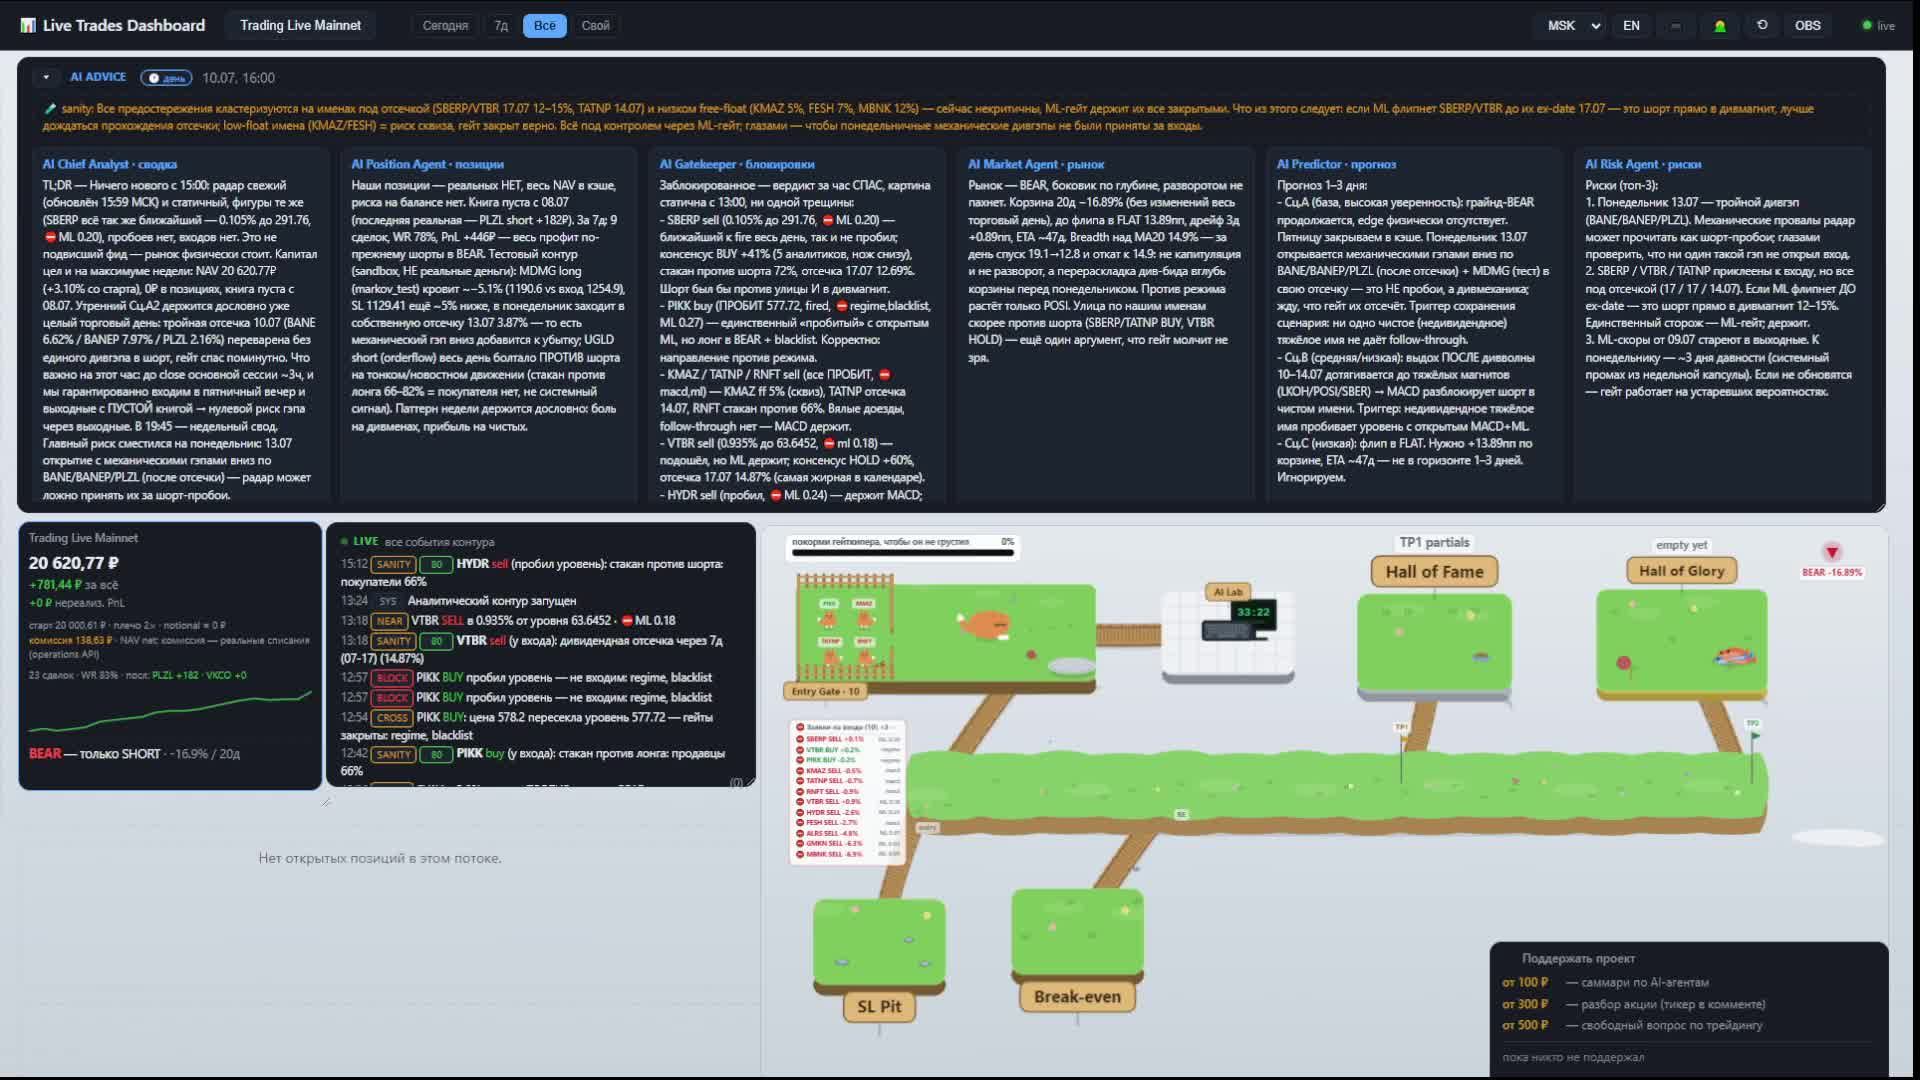
Task: Click the fish creature on Hall of Glory island
Action: [1735, 656]
